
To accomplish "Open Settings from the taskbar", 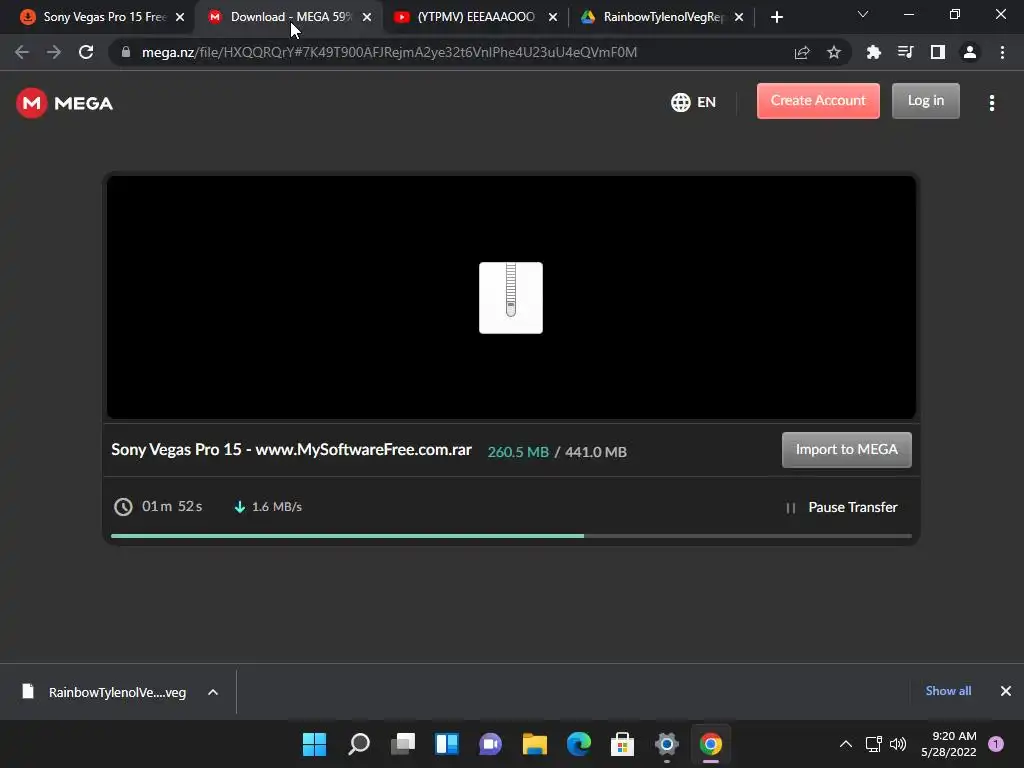I will pos(666,744).
